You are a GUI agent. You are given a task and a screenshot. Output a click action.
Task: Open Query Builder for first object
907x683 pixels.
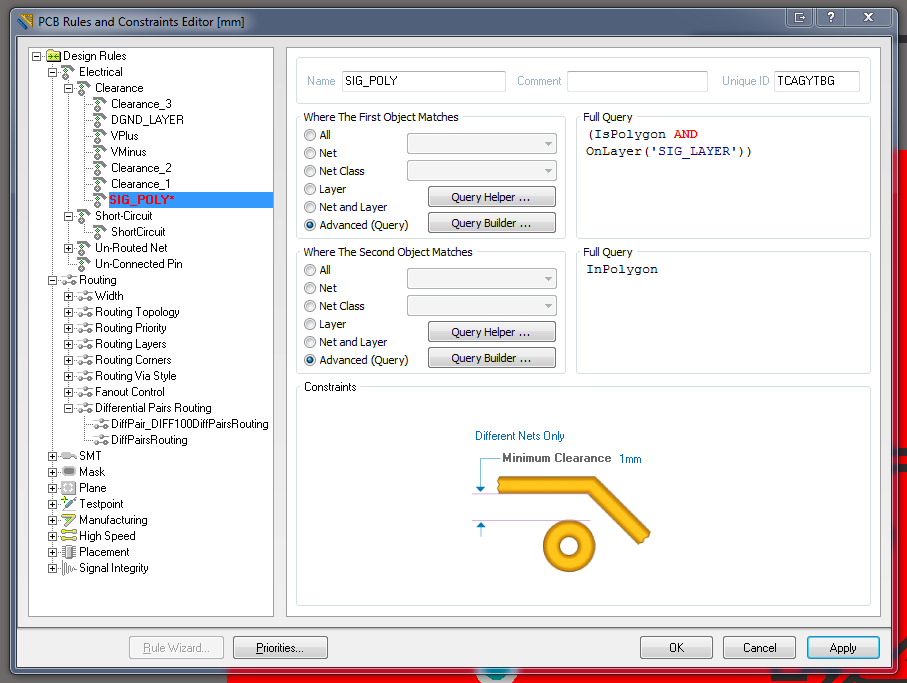pos(492,223)
